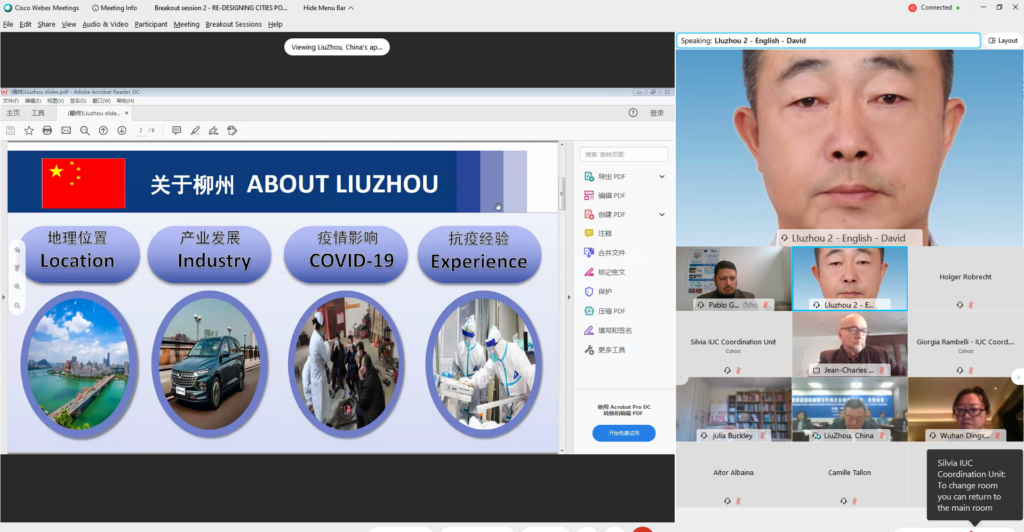Select the comment speech bubble tool

177,130
